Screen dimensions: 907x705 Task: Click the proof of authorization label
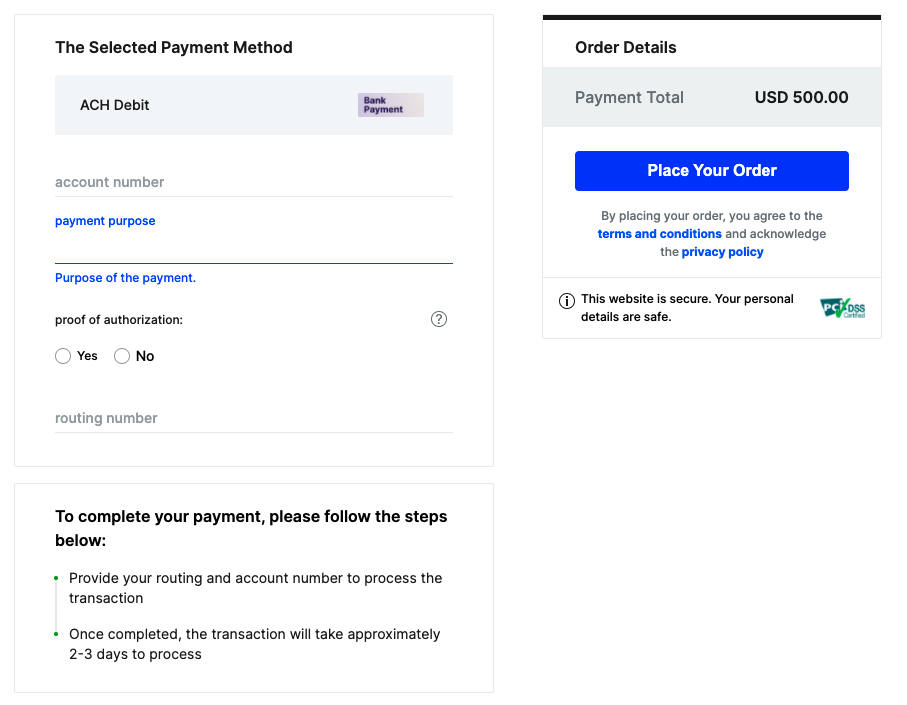pos(119,320)
